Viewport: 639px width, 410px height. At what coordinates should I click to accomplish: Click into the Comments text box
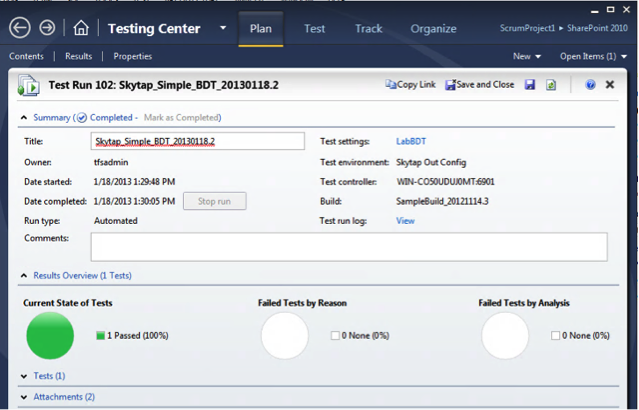(349, 247)
